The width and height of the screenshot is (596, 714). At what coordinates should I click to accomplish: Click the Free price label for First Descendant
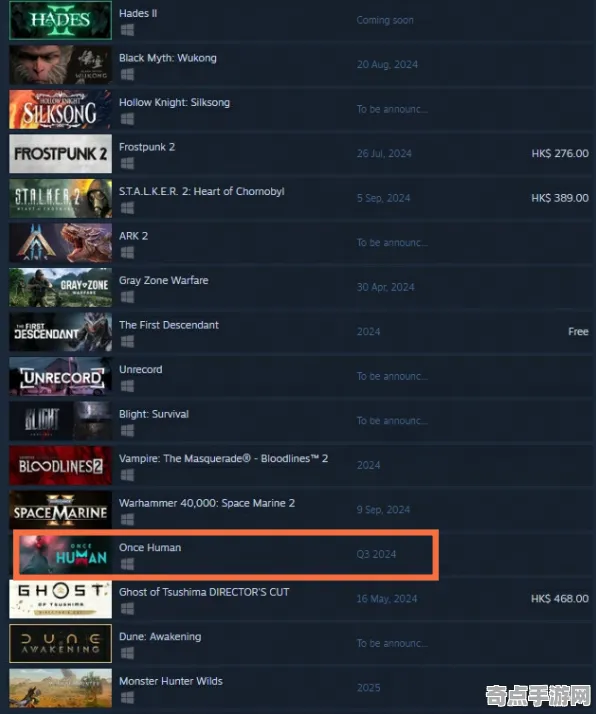[x=578, y=332]
